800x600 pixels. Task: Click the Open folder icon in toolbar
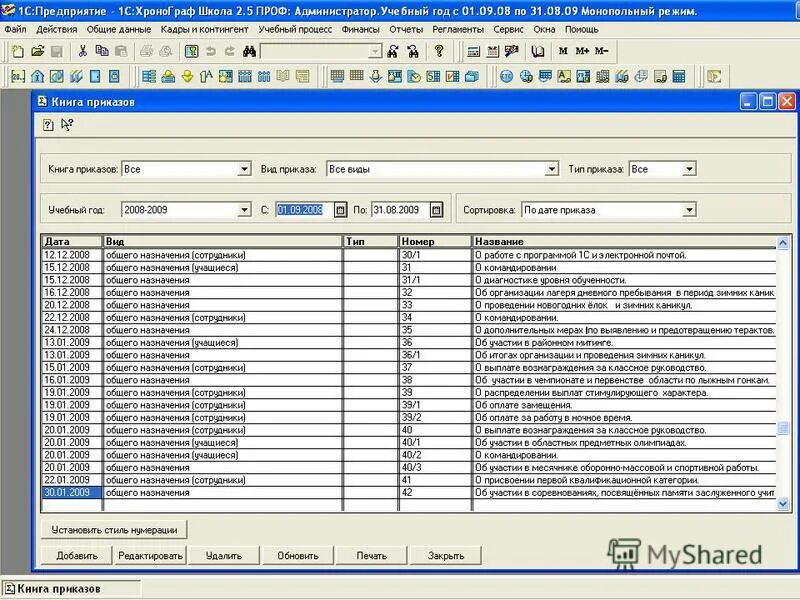(x=37, y=51)
